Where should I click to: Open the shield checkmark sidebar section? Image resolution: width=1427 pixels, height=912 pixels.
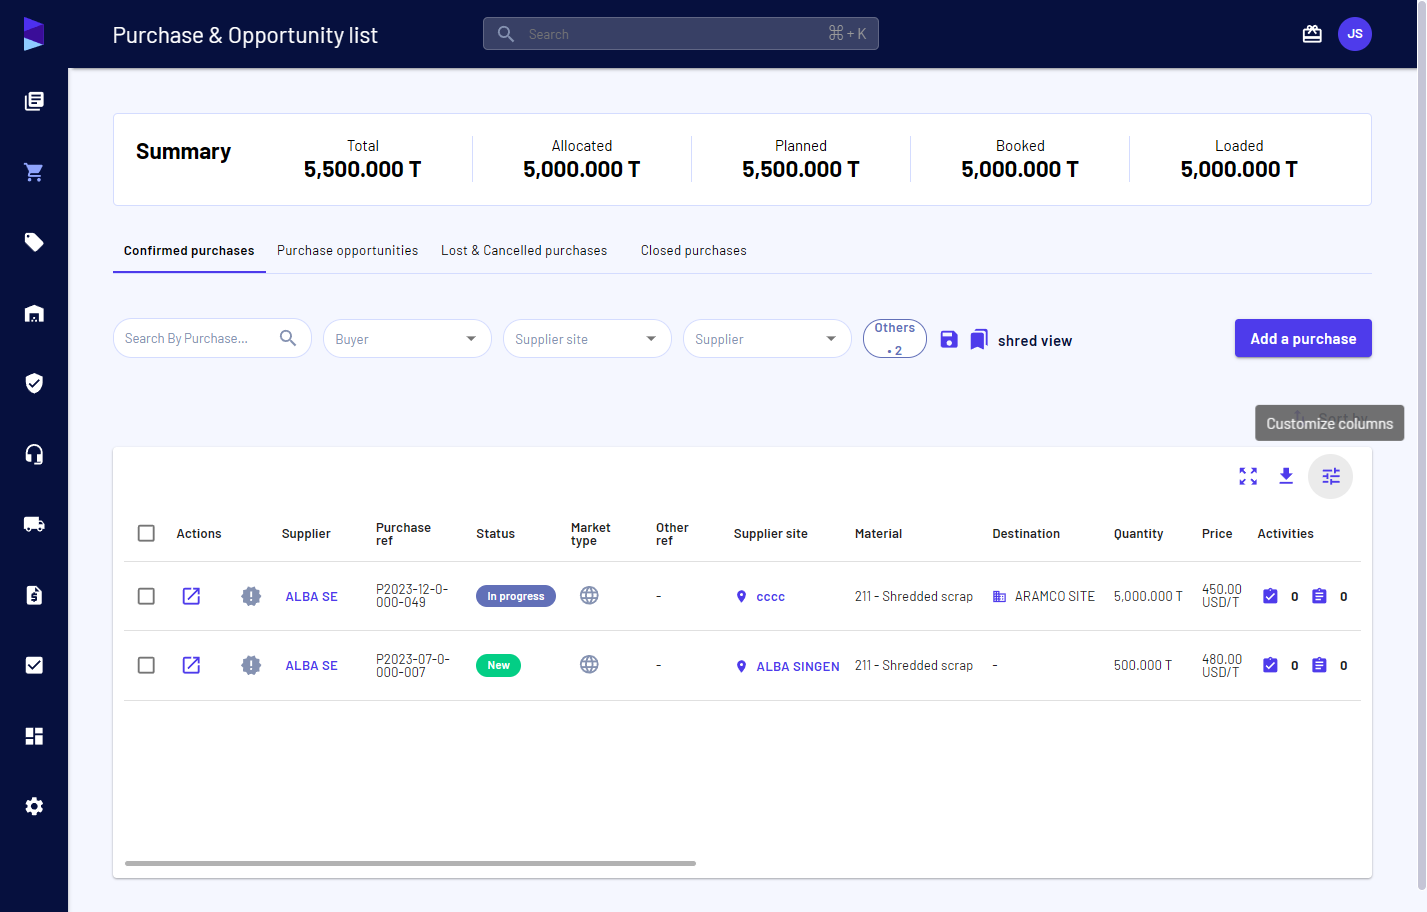(34, 383)
